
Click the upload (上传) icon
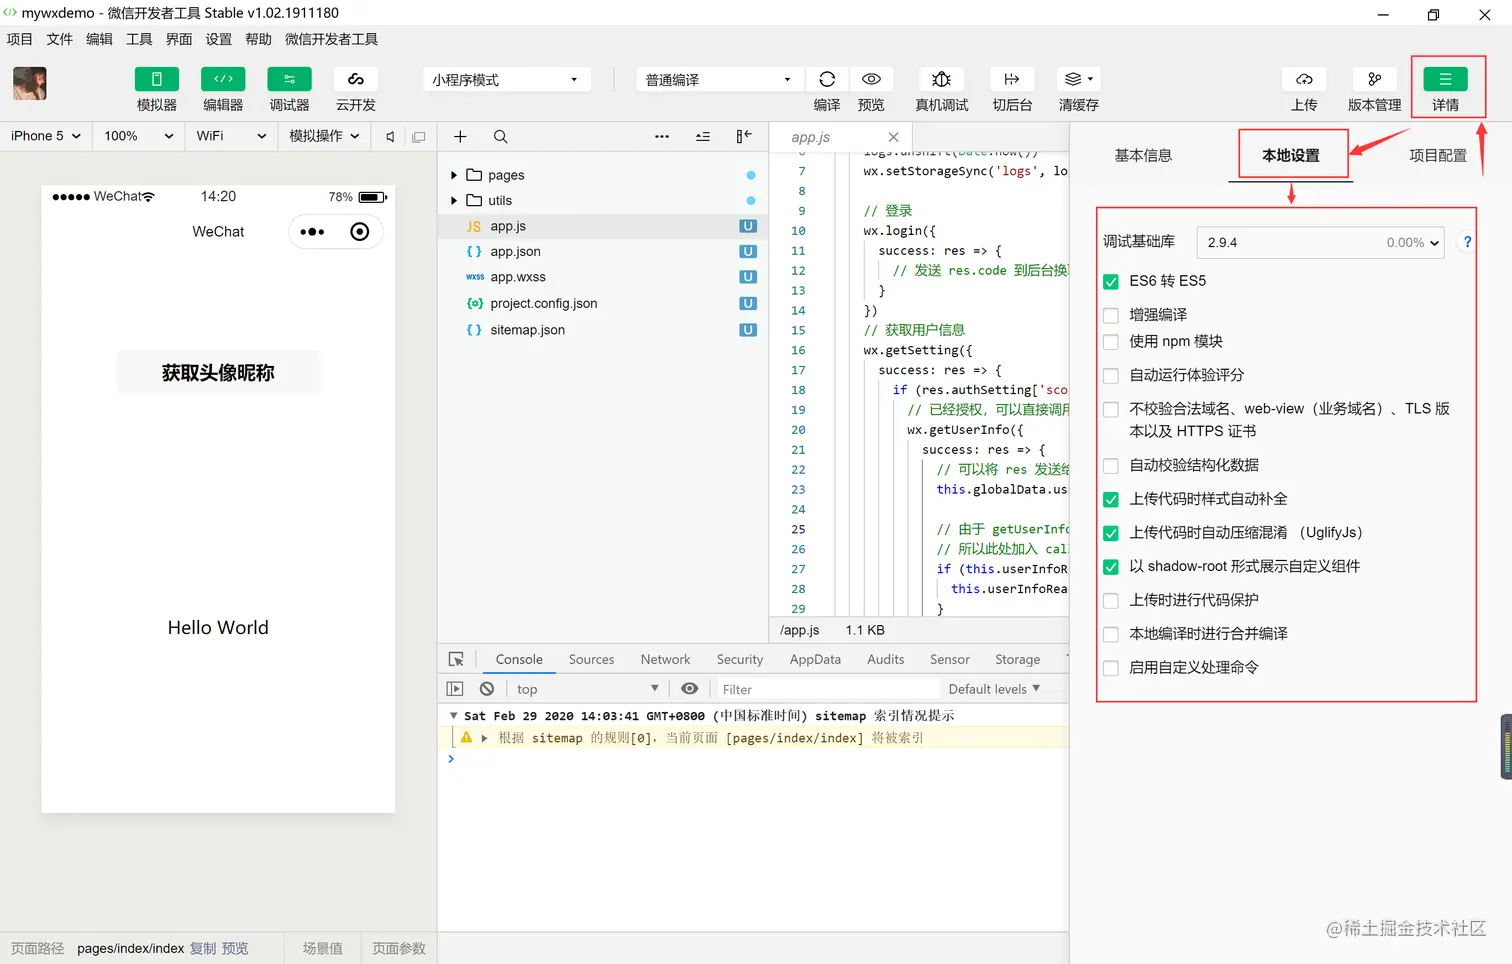click(1304, 79)
